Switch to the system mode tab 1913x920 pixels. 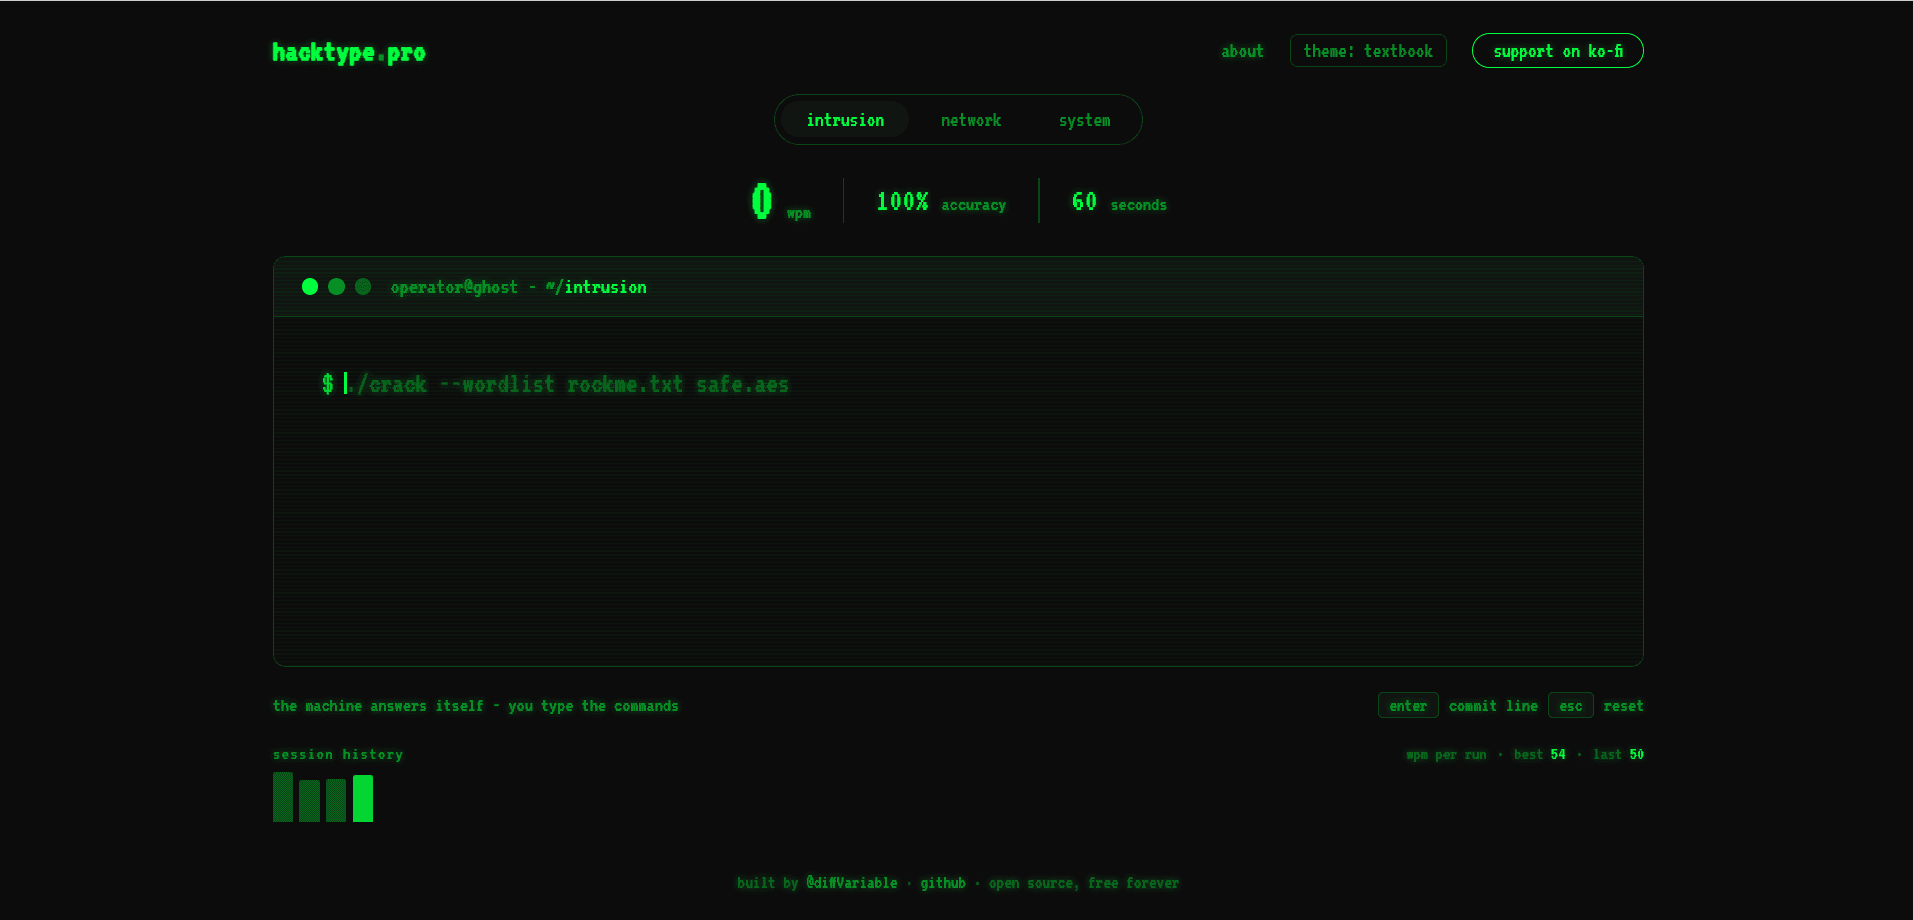[x=1084, y=120]
